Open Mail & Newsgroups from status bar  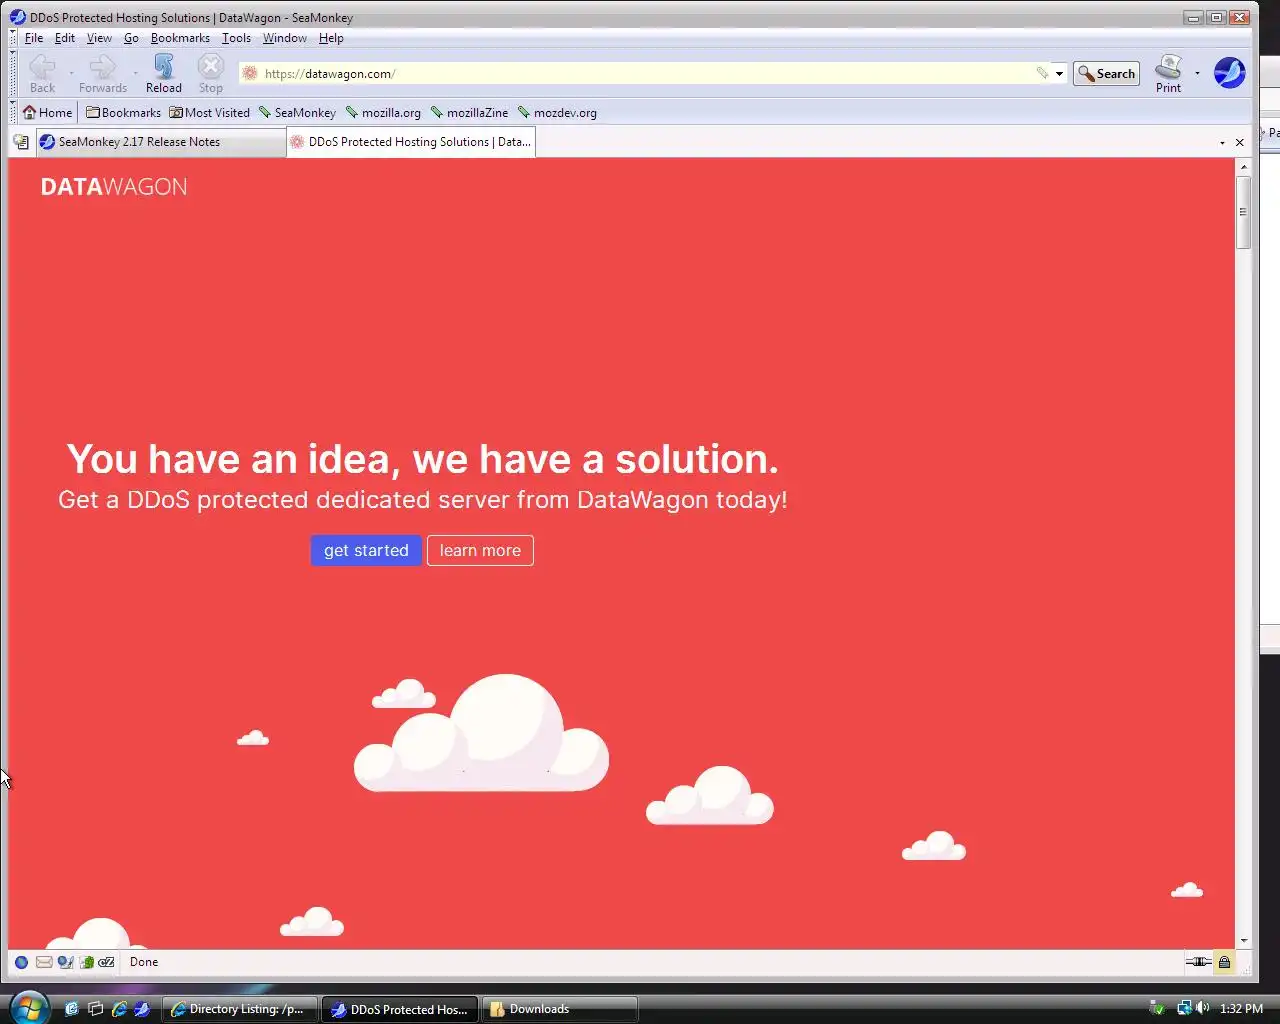44,962
